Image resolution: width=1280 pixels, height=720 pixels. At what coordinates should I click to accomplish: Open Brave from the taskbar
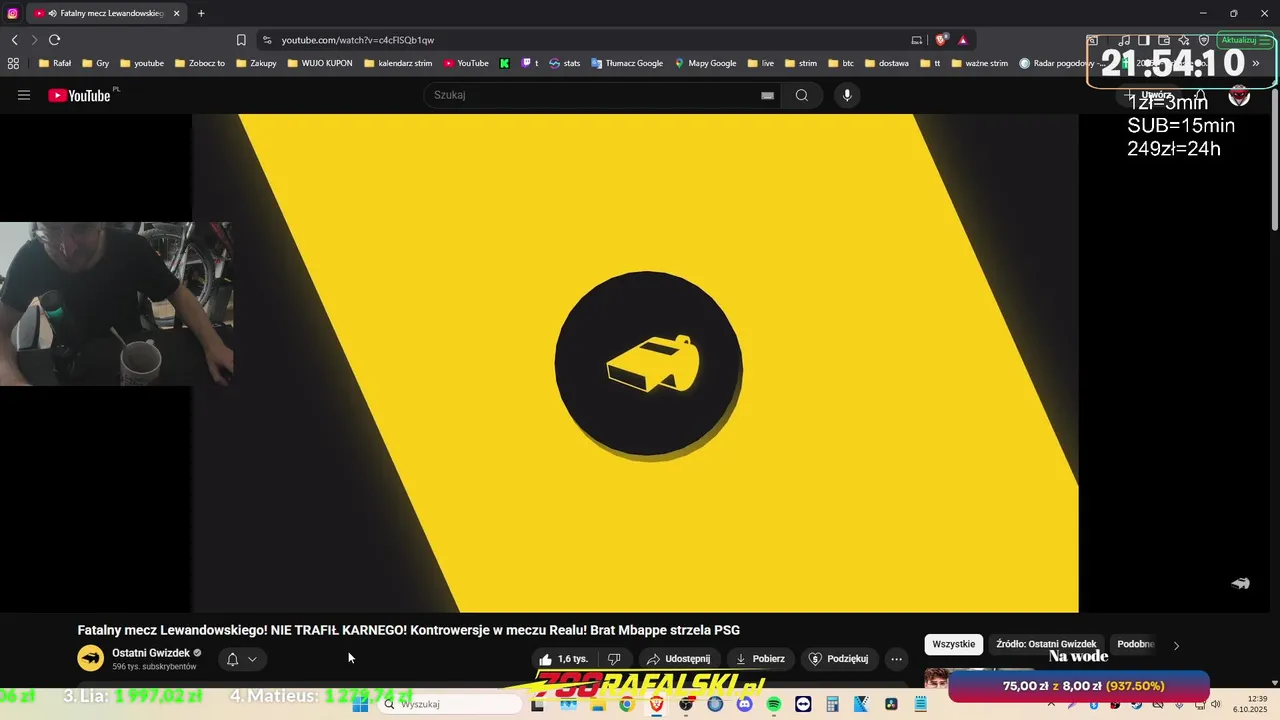click(656, 704)
